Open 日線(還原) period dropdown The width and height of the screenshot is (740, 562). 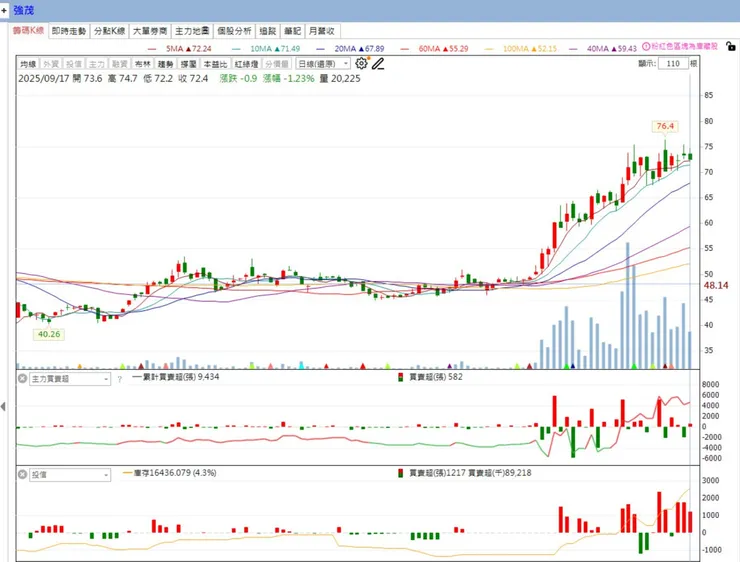(x=323, y=63)
